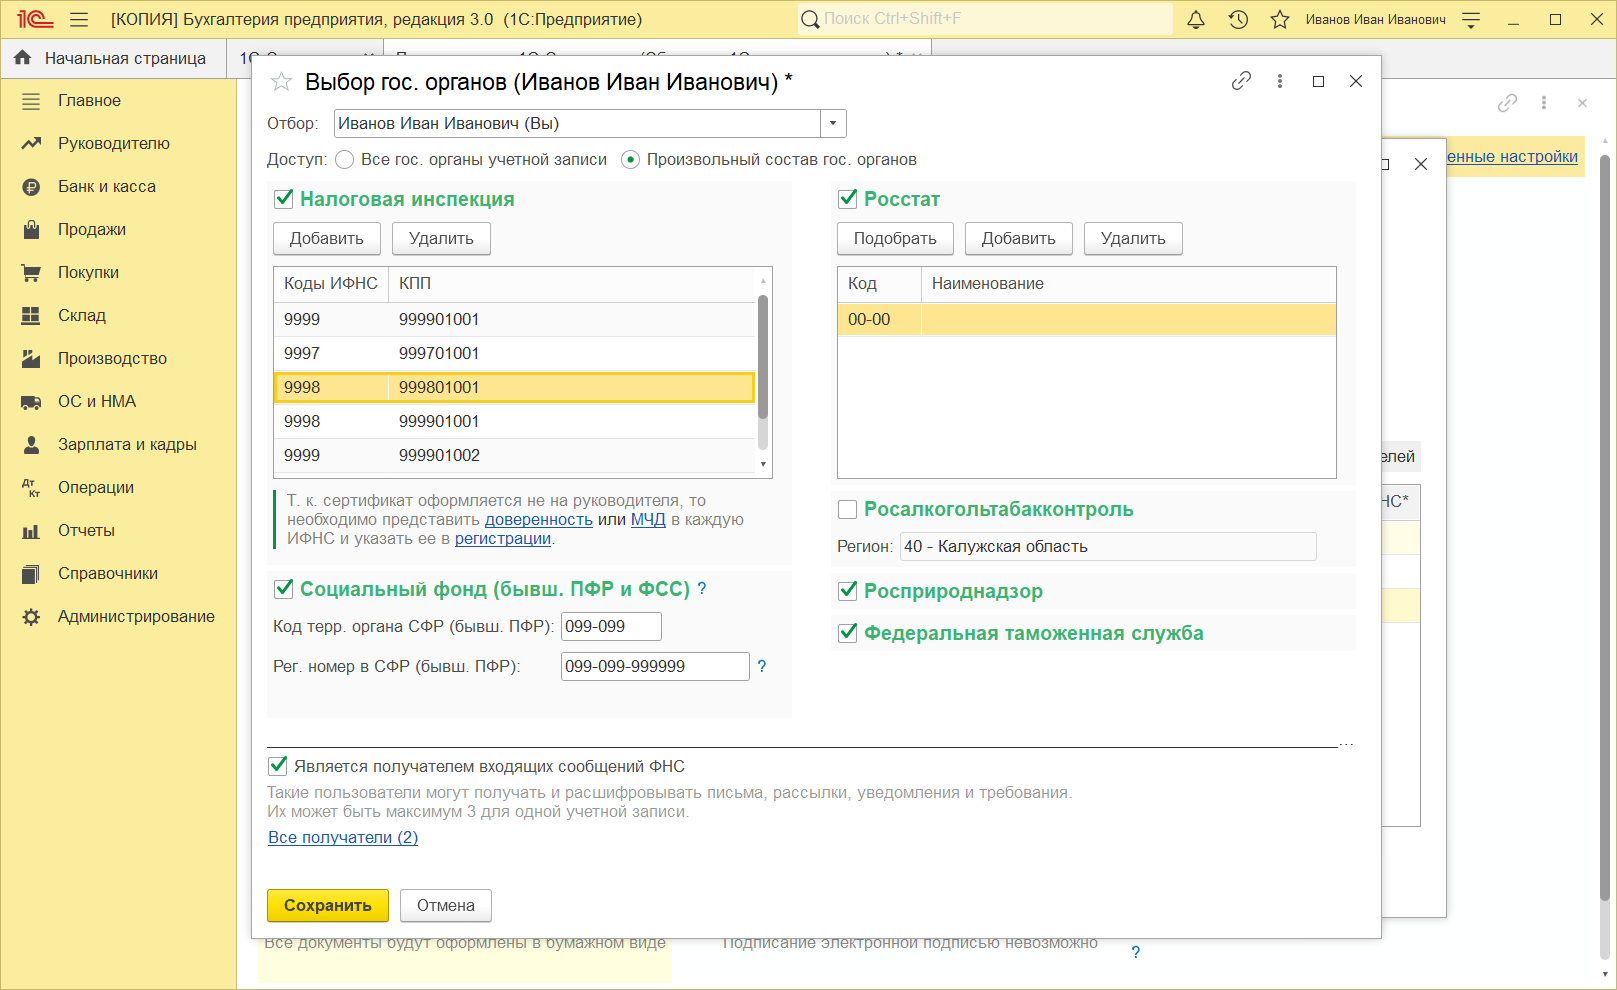Open the 1C main menu icon
Viewport: 1617px width, 990px height.
click(x=34, y=19)
